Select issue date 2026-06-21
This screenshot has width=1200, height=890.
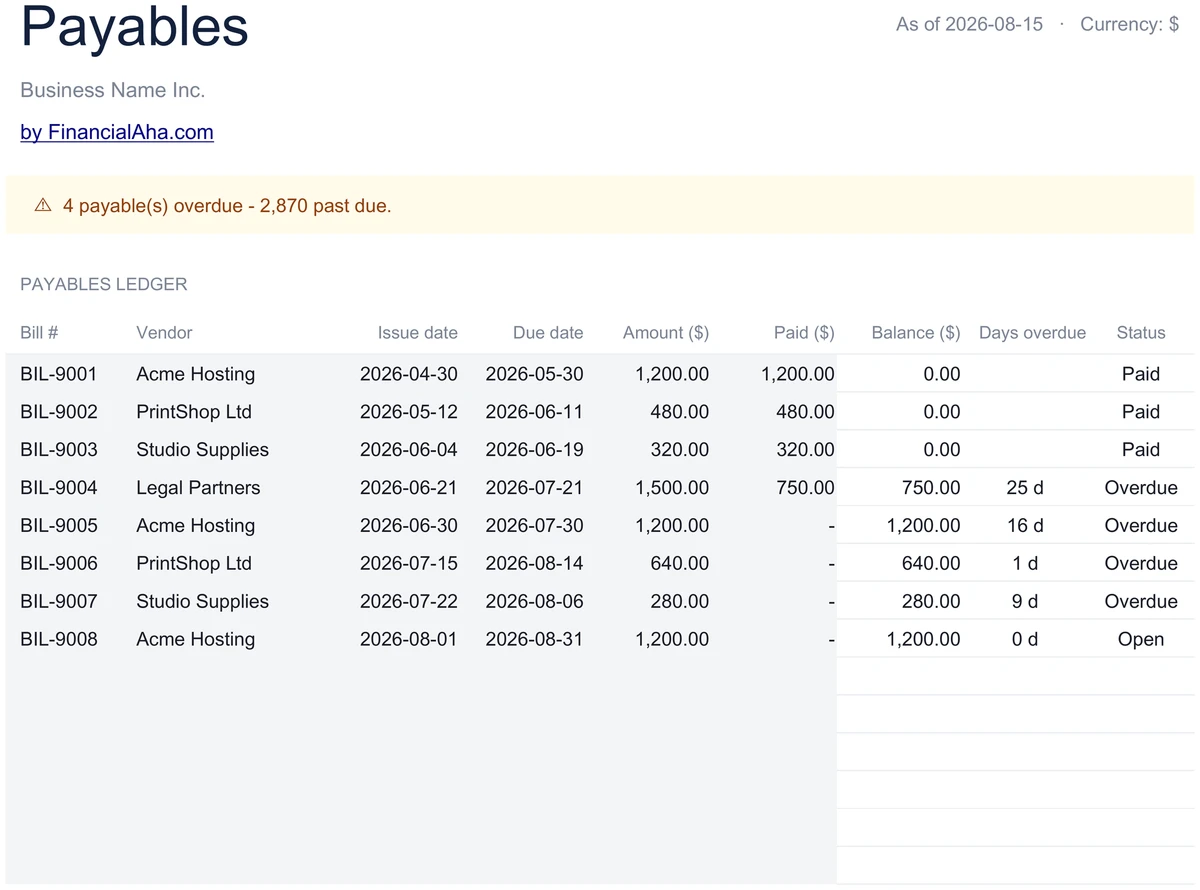coord(409,488)
